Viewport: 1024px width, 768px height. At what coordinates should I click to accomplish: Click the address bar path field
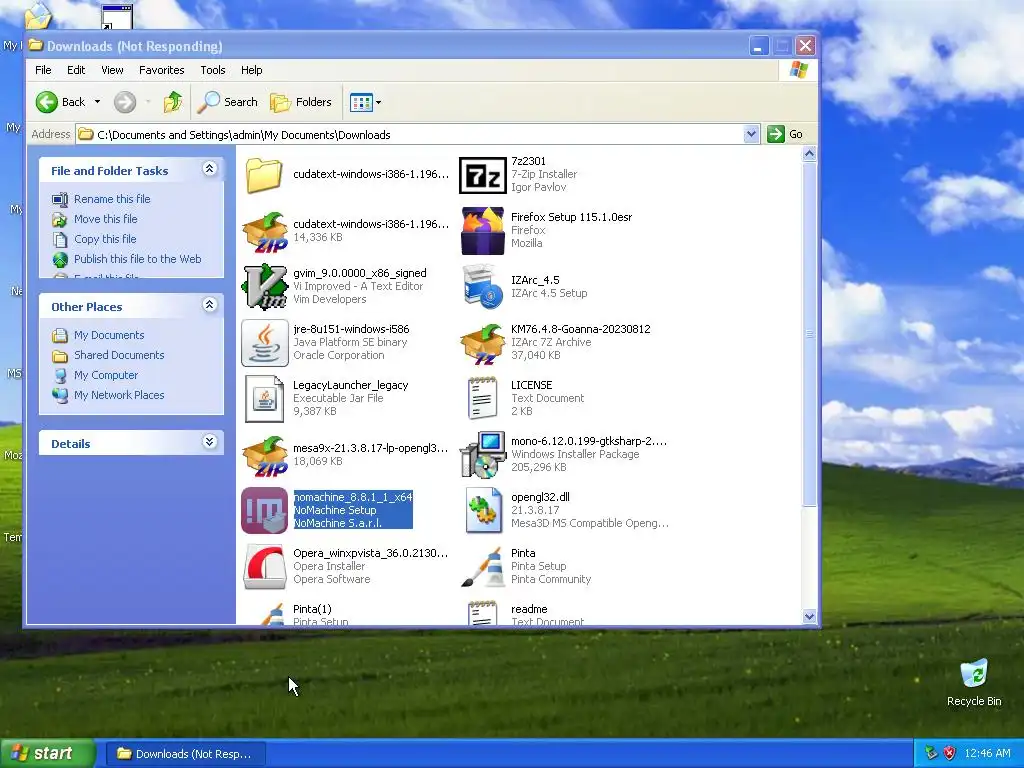click(418, 135)
